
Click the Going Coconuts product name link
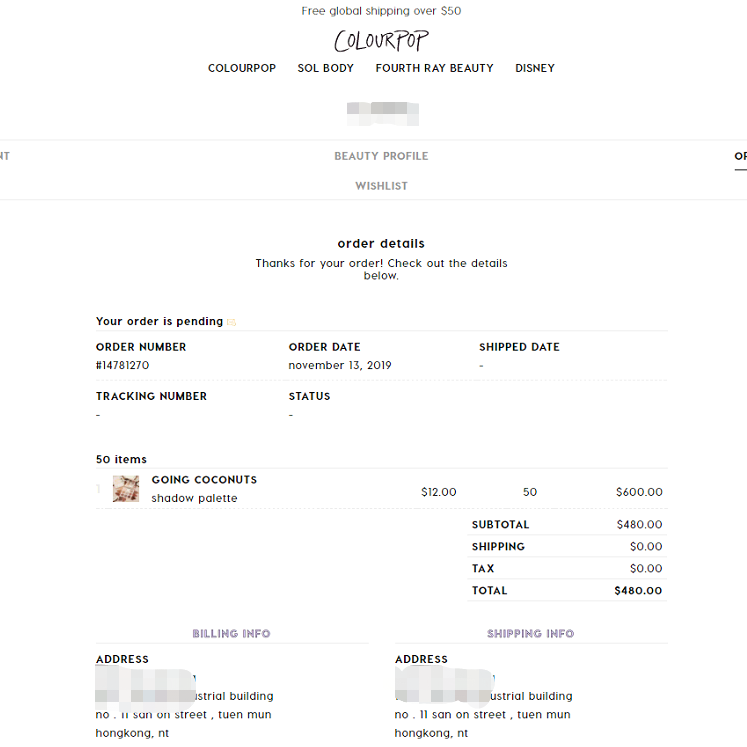[x=204, y=480]
